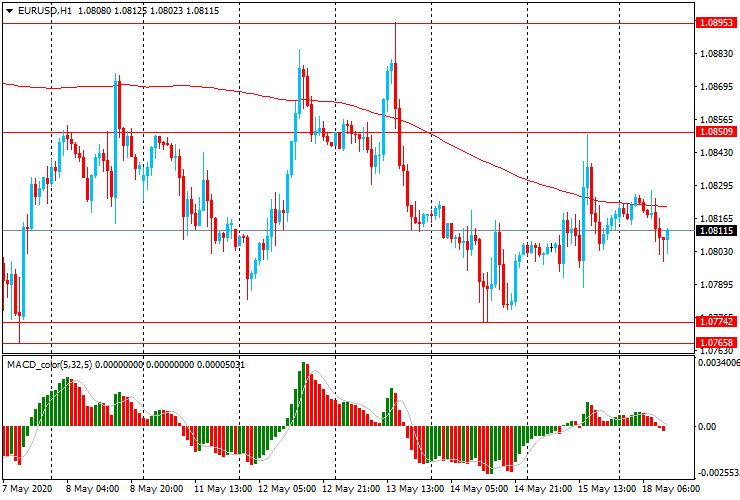Click the 1.08695 price scale value
The height and width of the screenshot is (500, 740).
click(716, 87)
